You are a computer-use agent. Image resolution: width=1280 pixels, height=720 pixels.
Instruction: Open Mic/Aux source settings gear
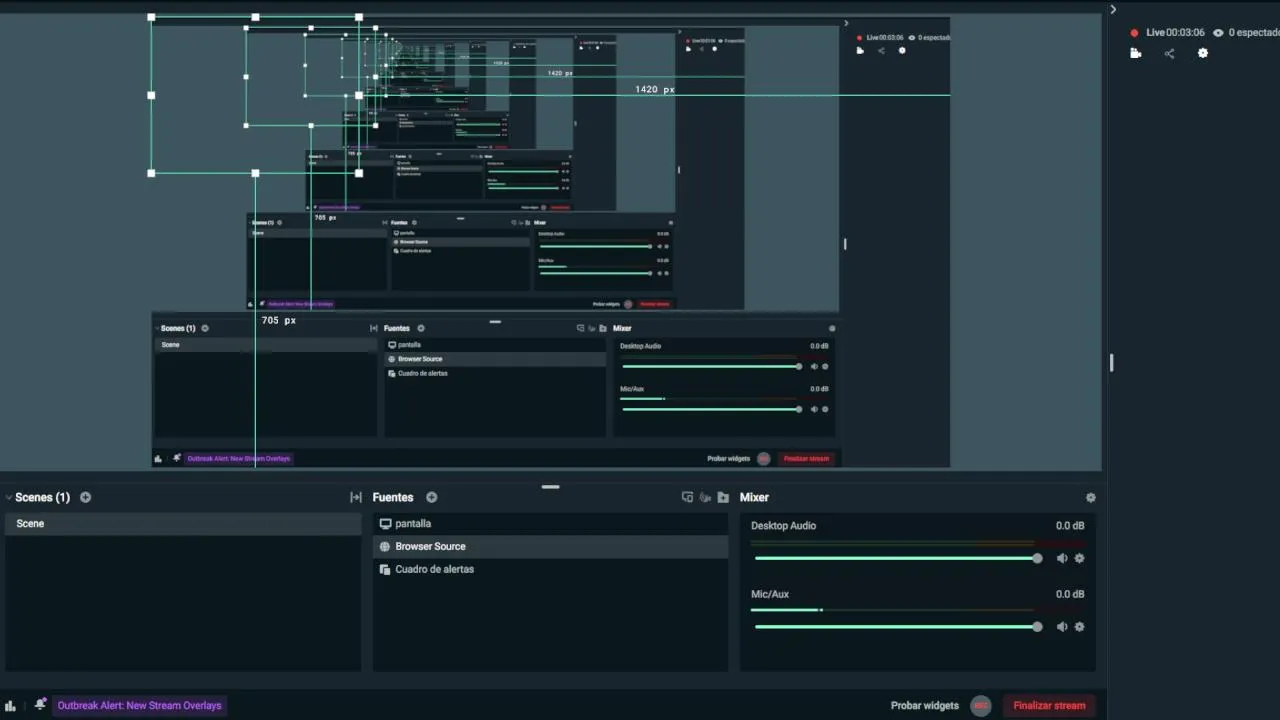(1079, 627)
